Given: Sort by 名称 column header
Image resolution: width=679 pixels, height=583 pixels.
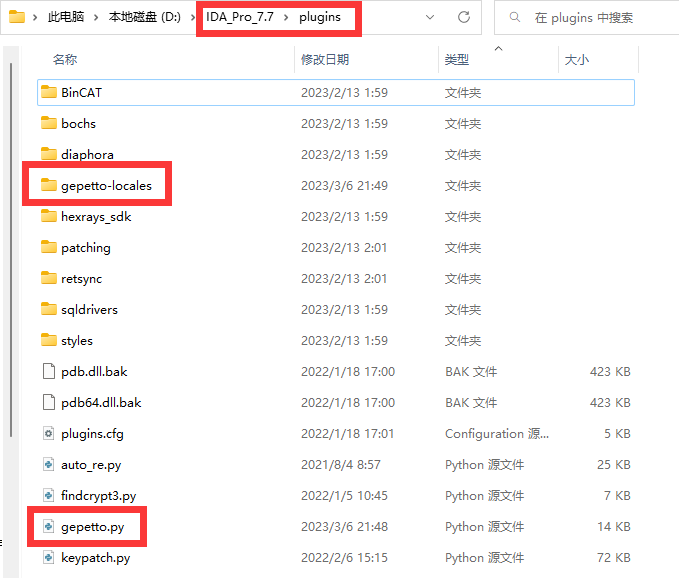Looking at the screenshot, I should (65, 60).
